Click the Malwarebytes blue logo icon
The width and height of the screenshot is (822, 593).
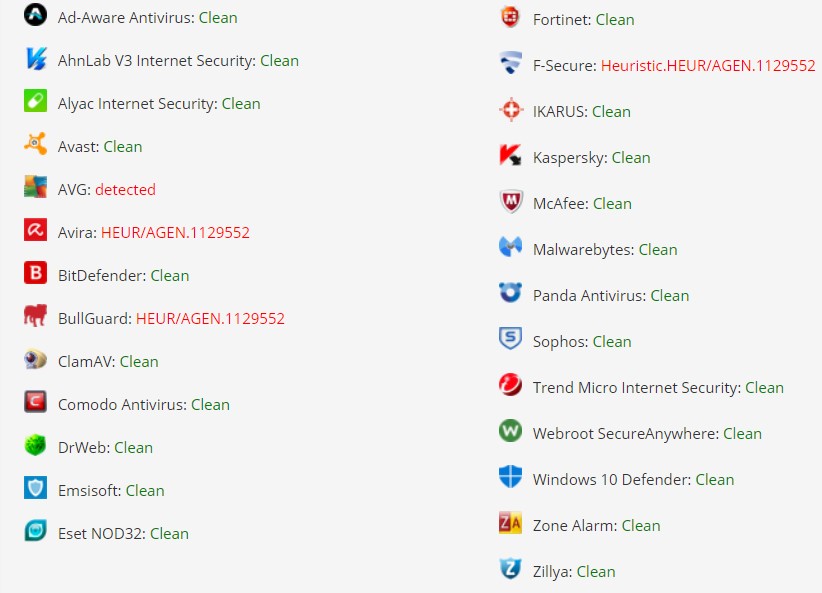(x=511, y=248)
